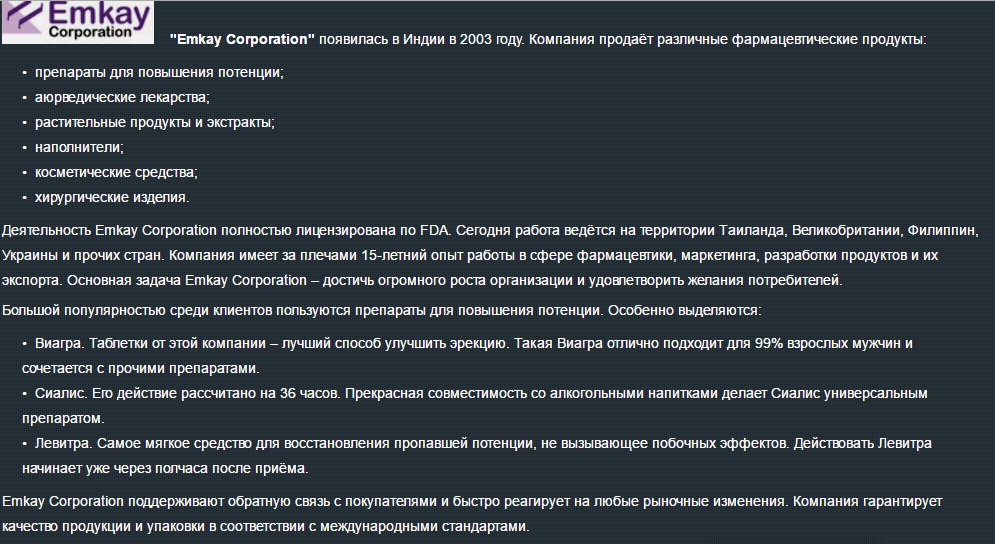Click the sentence starting "Большой популярностью"
The width and height of the screenshot is (995, 544).
coord(383,311)
